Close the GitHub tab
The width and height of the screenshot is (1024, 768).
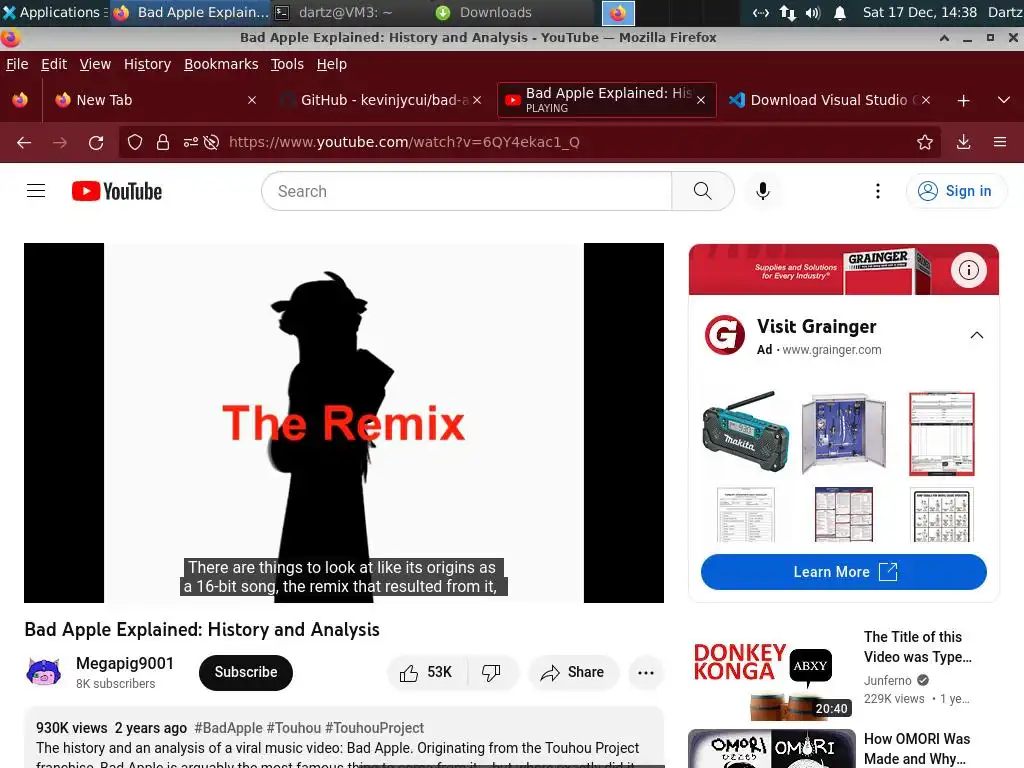tap(477, 100)
